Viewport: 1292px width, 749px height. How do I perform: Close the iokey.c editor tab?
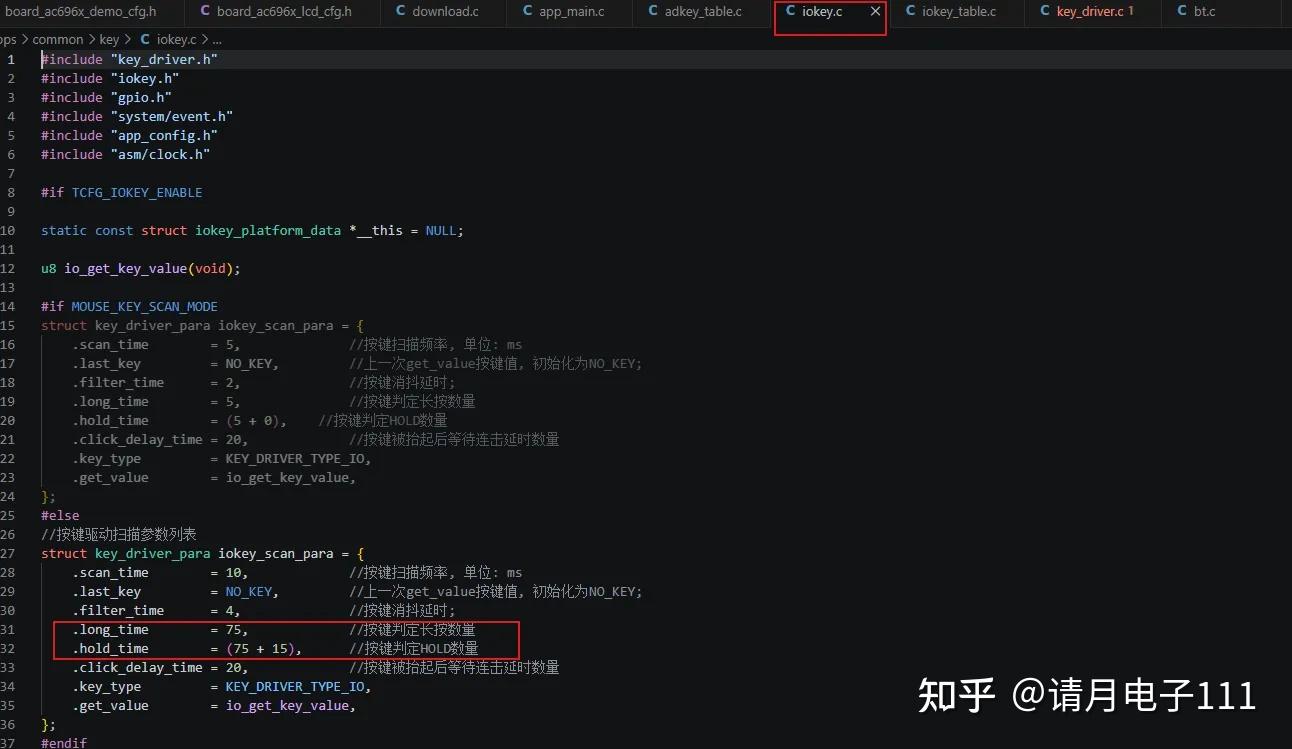(876, 12)
